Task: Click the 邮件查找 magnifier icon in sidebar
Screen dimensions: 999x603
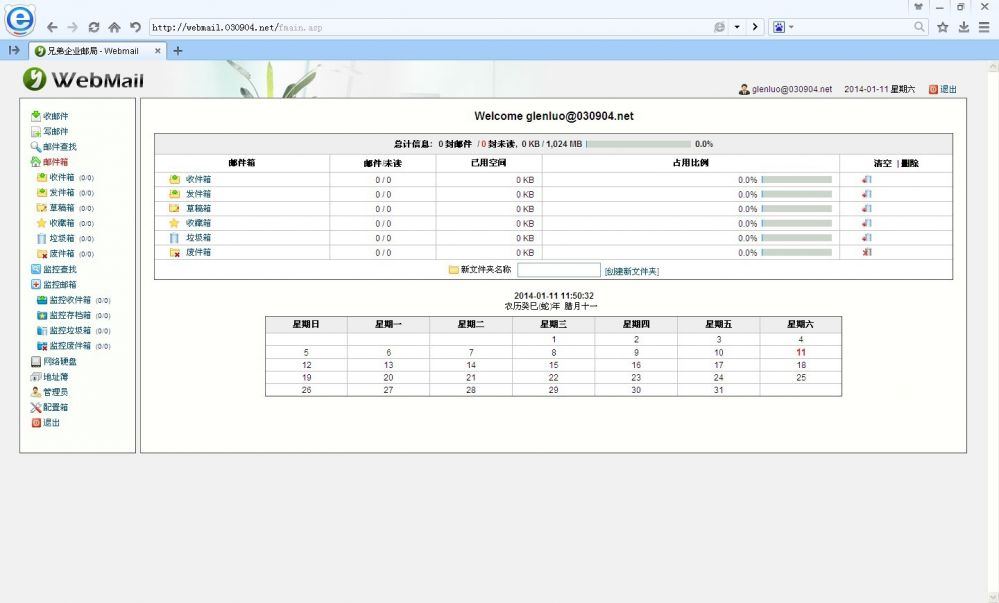Action: pyautogui.click(x=36, y=147)
